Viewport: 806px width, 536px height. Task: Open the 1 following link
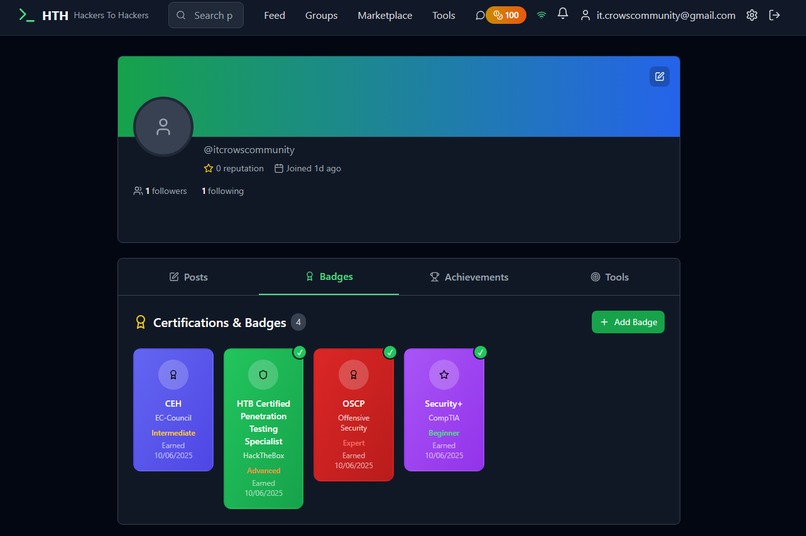[223, 191]
